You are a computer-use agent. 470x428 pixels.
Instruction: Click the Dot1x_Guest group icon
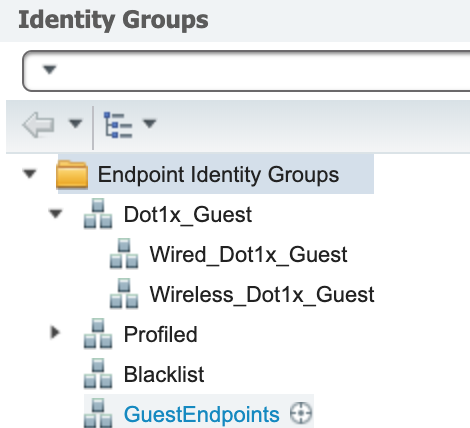[x=98, y=214]
